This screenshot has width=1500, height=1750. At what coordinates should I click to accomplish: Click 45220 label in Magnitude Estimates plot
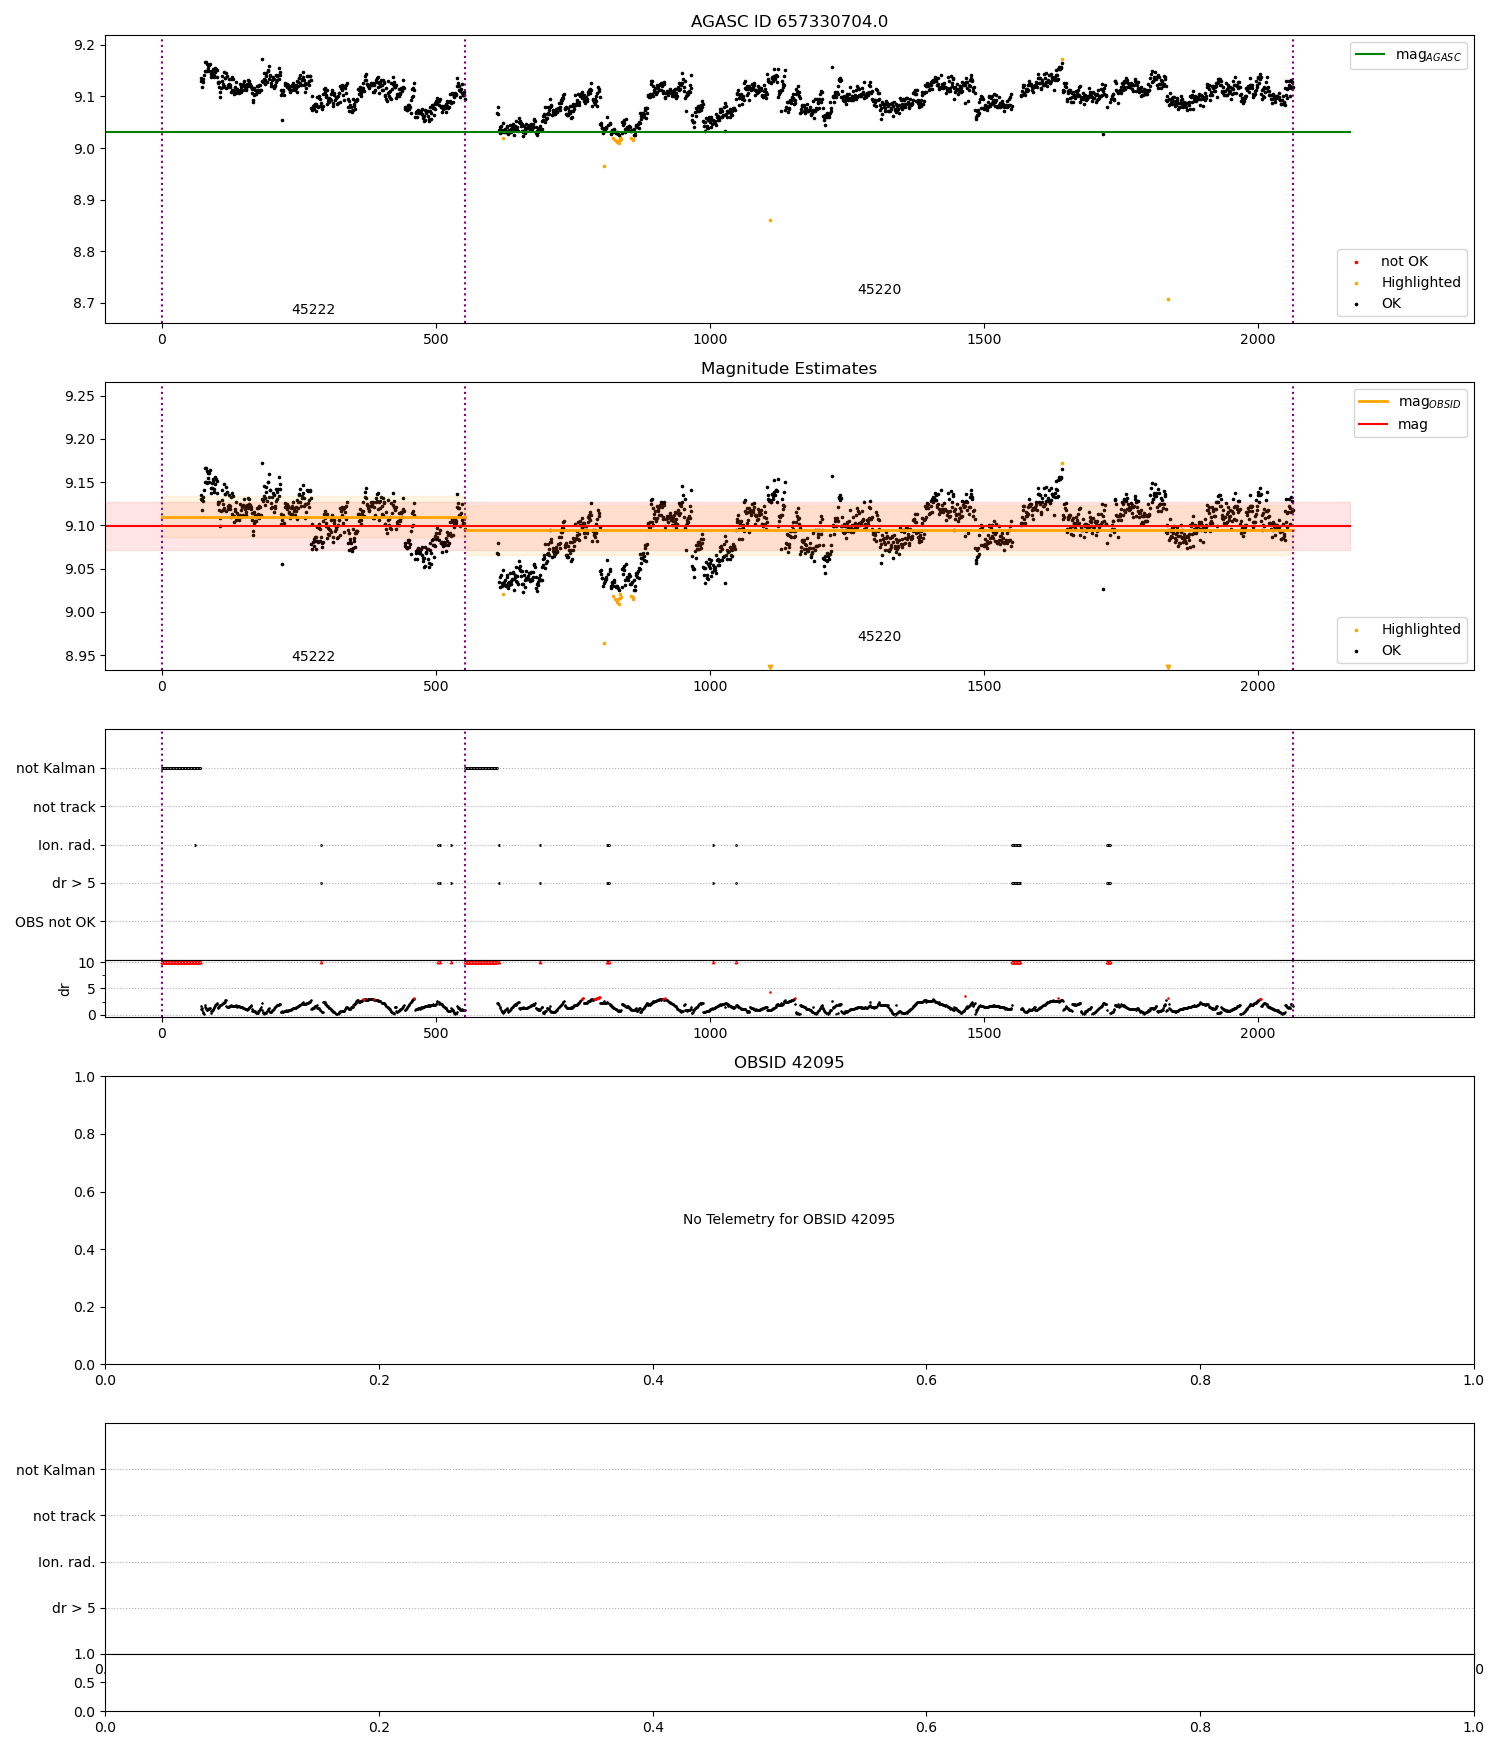click(879, 637)
